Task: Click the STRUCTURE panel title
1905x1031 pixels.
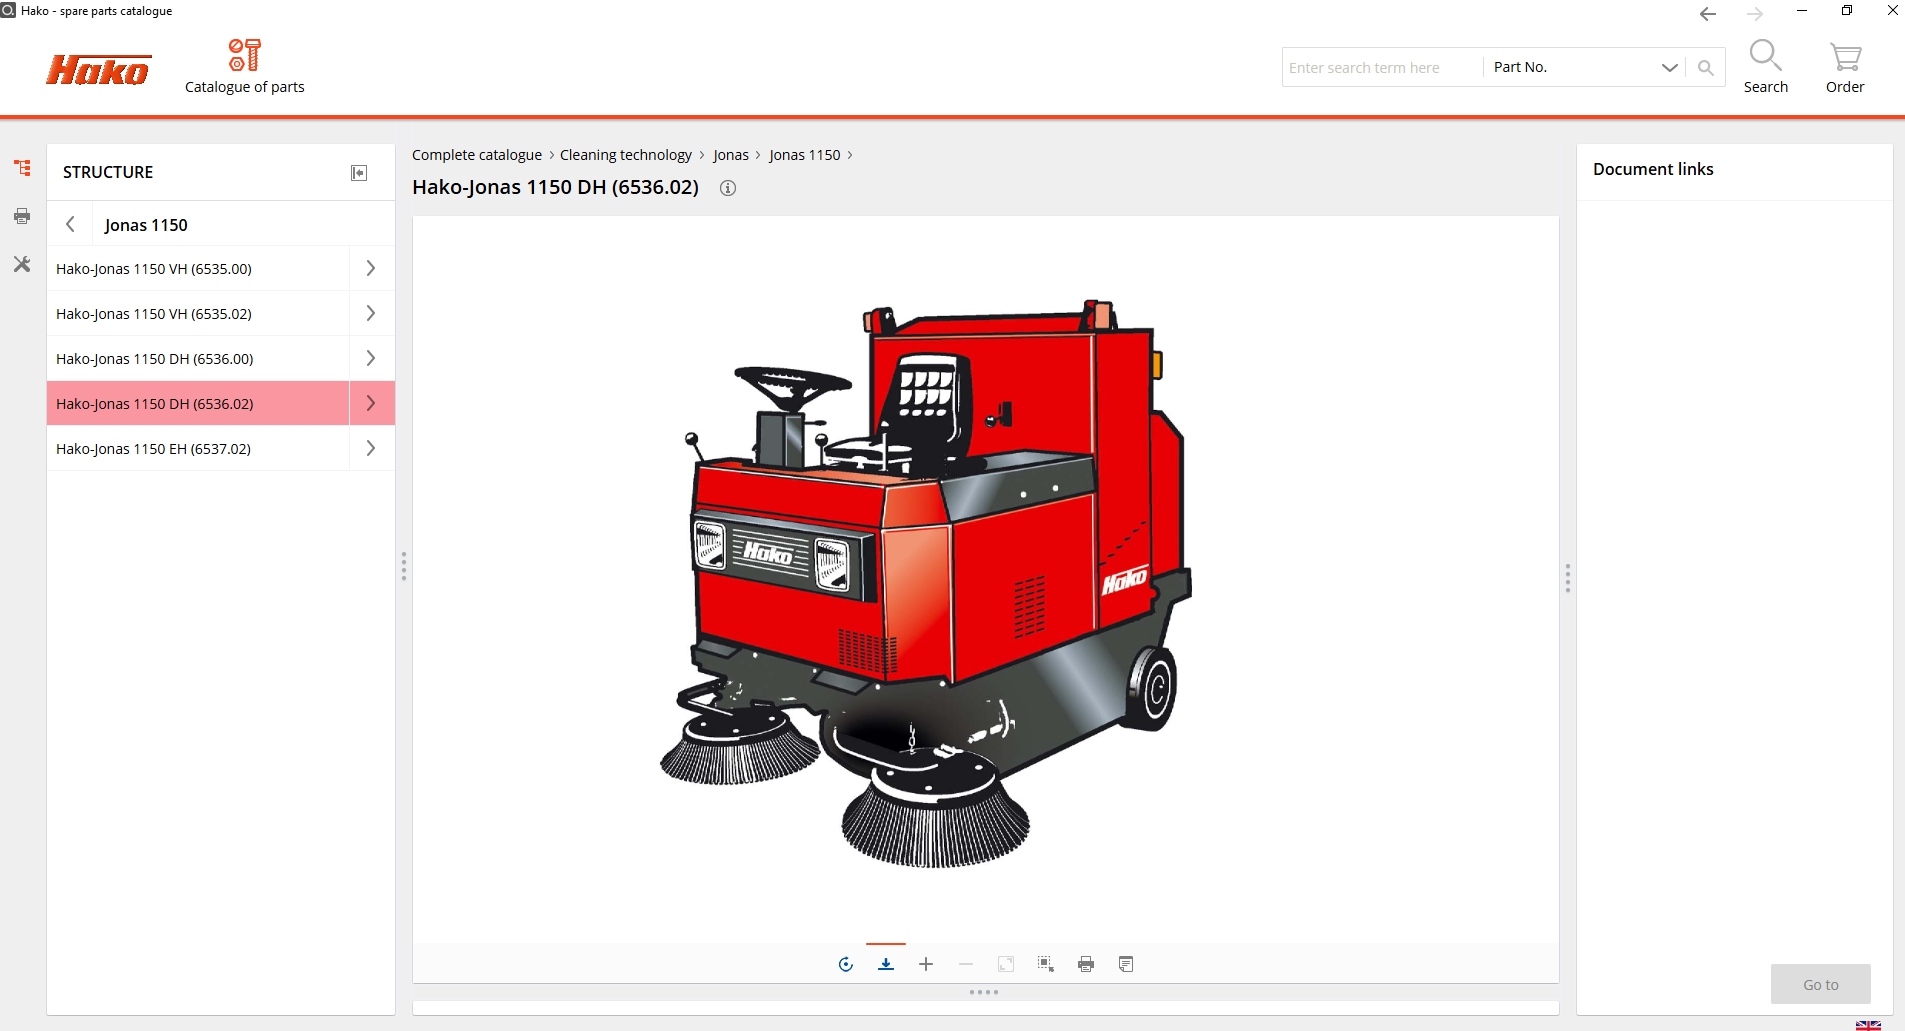Action: [x=108, y=172]
